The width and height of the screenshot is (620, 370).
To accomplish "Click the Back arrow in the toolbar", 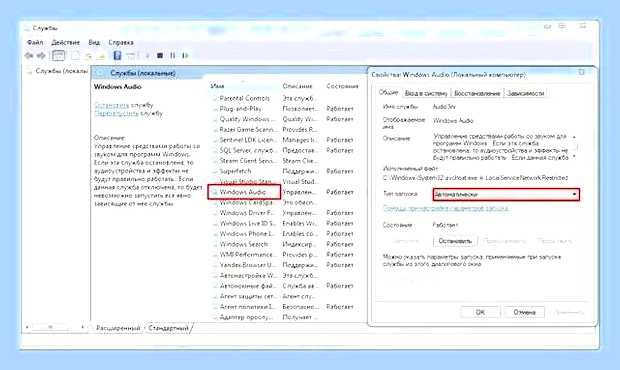I will [x=29, y=55].
